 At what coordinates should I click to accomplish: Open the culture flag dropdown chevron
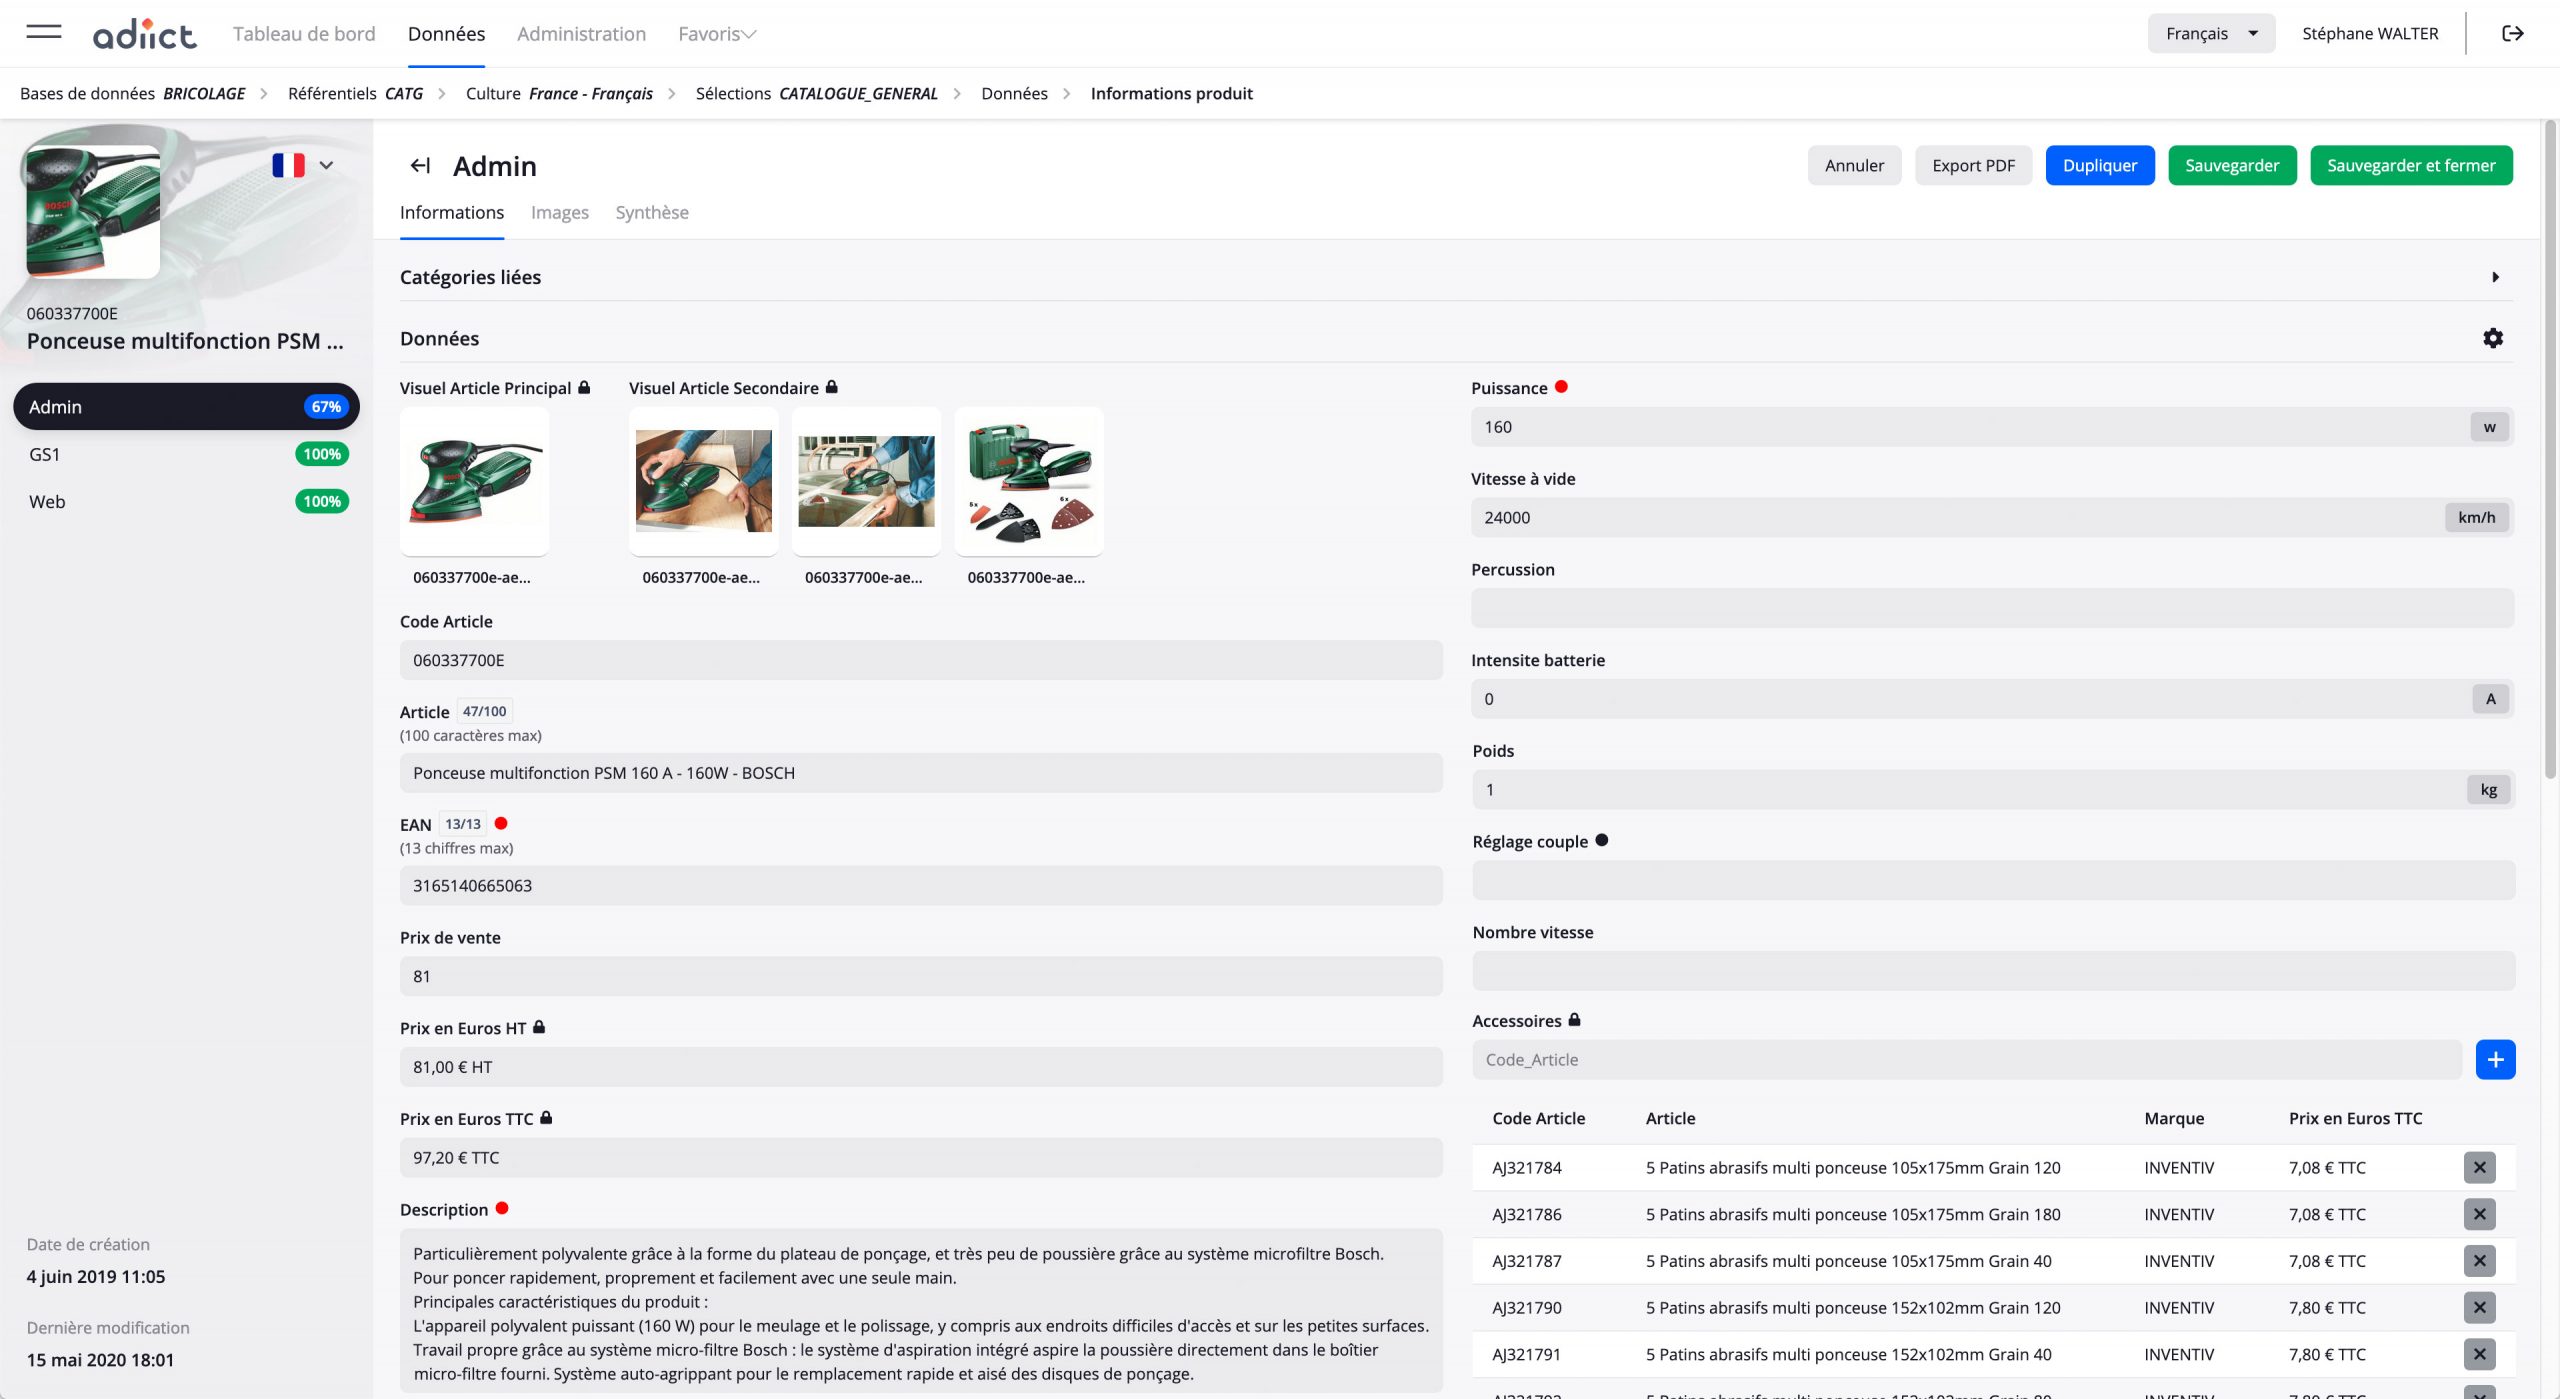[x=326, y=166]
